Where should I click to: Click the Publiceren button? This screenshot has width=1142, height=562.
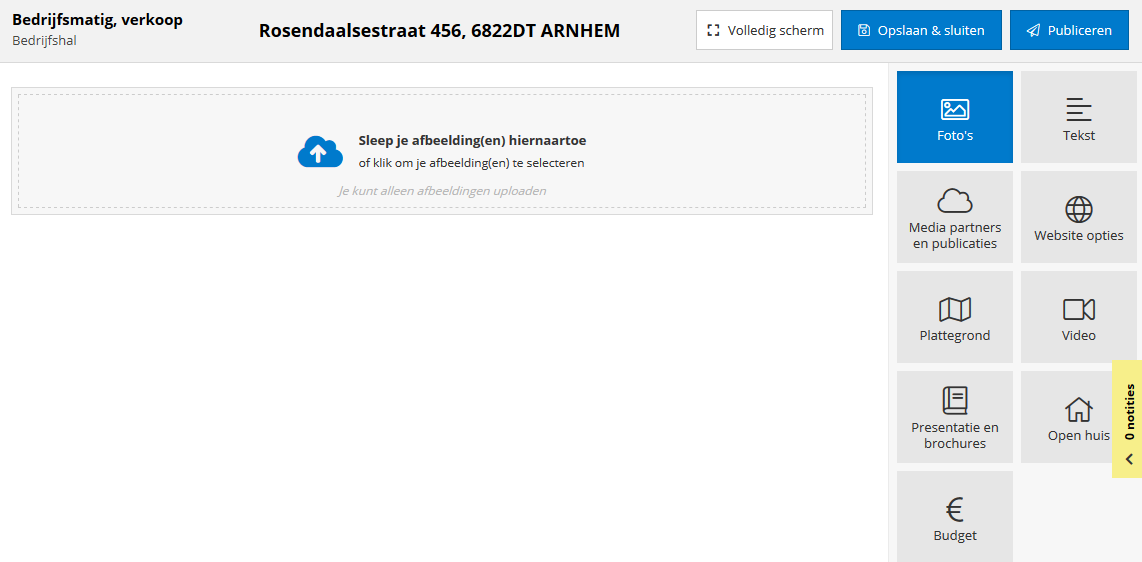click(x=1068, y=31)
